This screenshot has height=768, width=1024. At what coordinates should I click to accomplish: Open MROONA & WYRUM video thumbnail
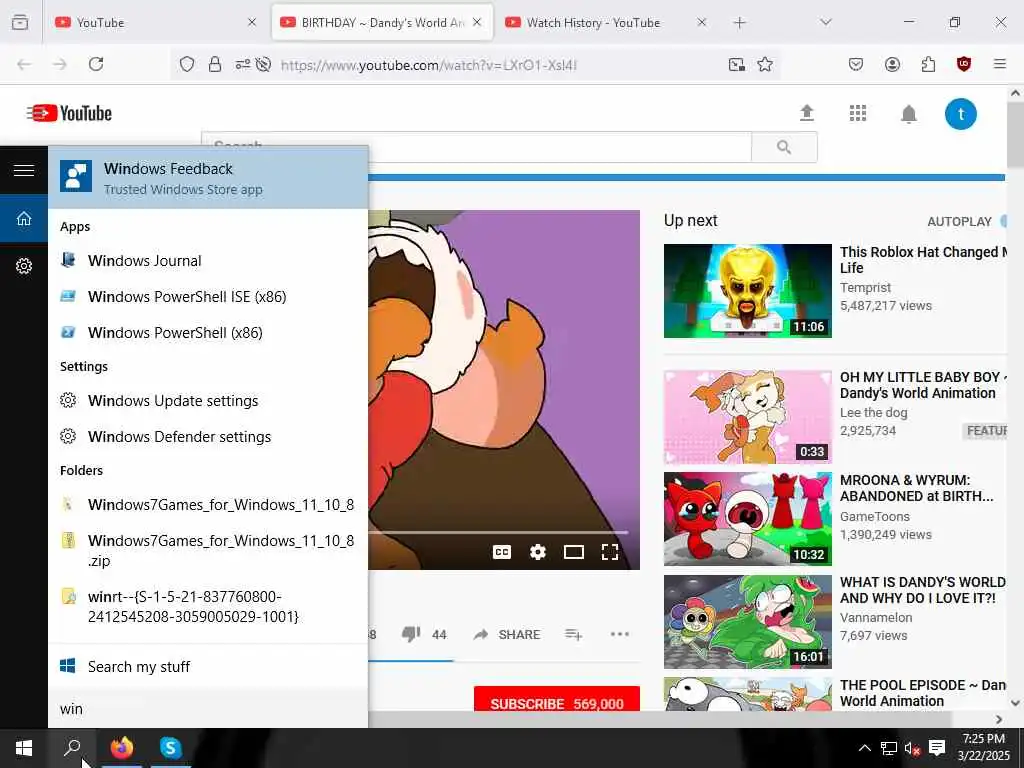(x=748, y=519)
